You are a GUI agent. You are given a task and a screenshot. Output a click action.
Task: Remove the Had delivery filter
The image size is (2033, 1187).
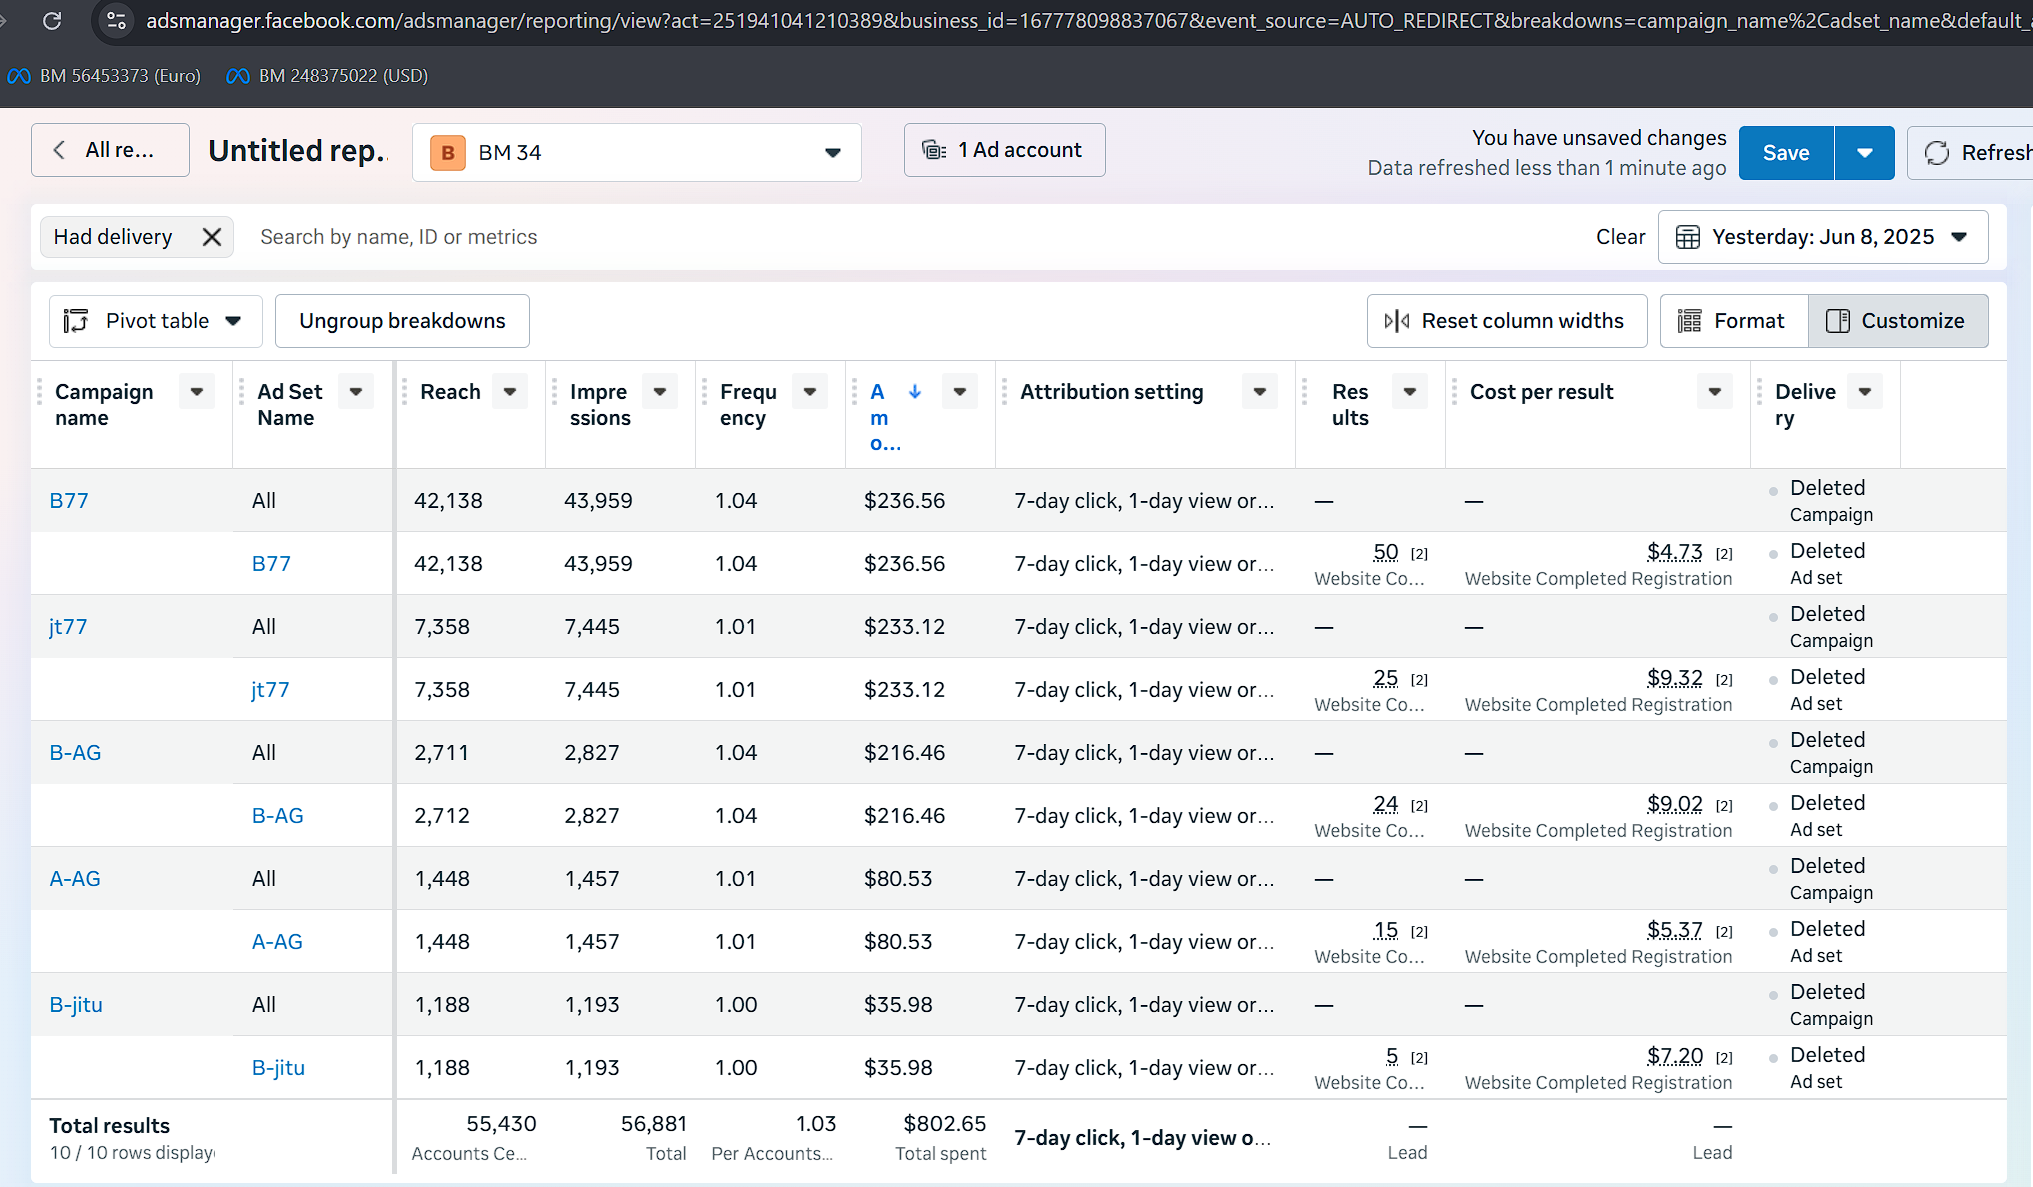[x=211, y=237]
